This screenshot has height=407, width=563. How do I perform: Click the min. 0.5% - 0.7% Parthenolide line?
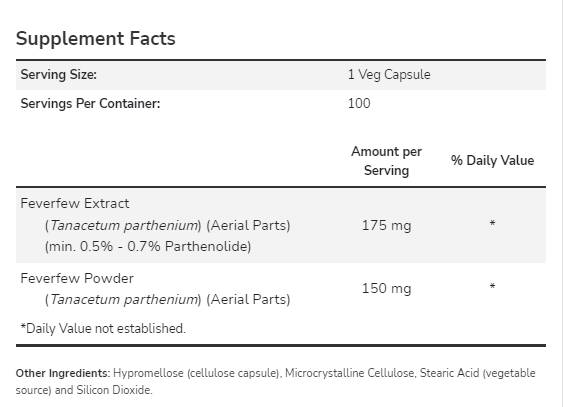click(x=148, y=247)
